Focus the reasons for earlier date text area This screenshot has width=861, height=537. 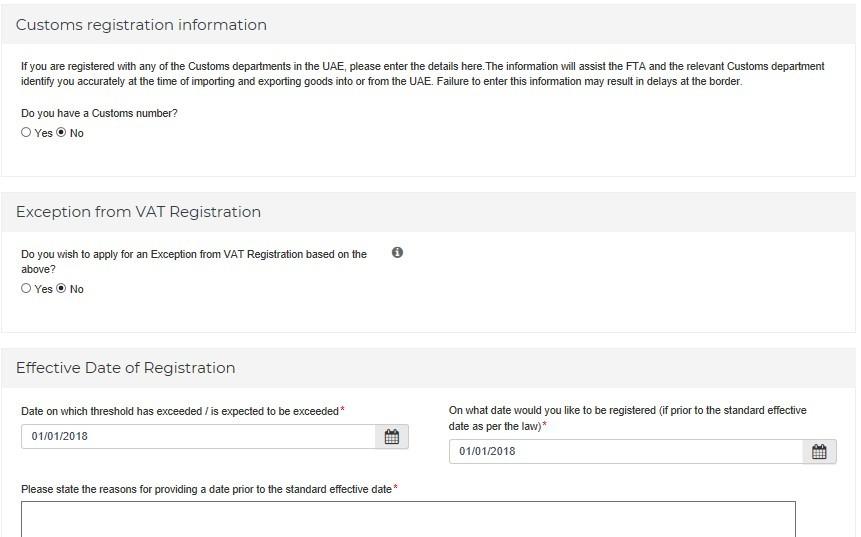click(x=408, y=519)
